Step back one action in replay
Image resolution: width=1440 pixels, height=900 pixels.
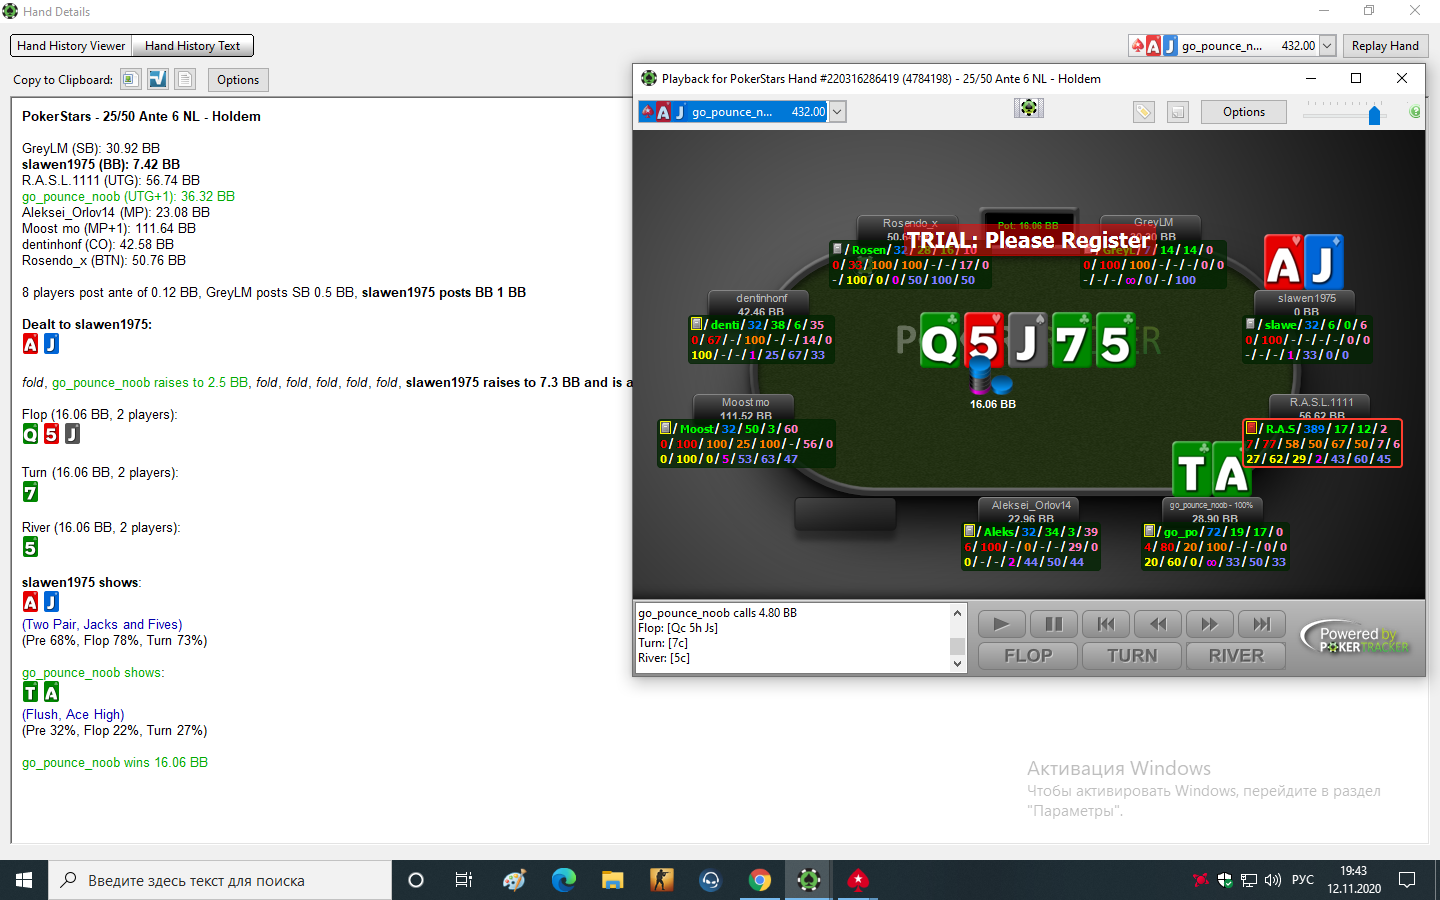point(1157,624)
